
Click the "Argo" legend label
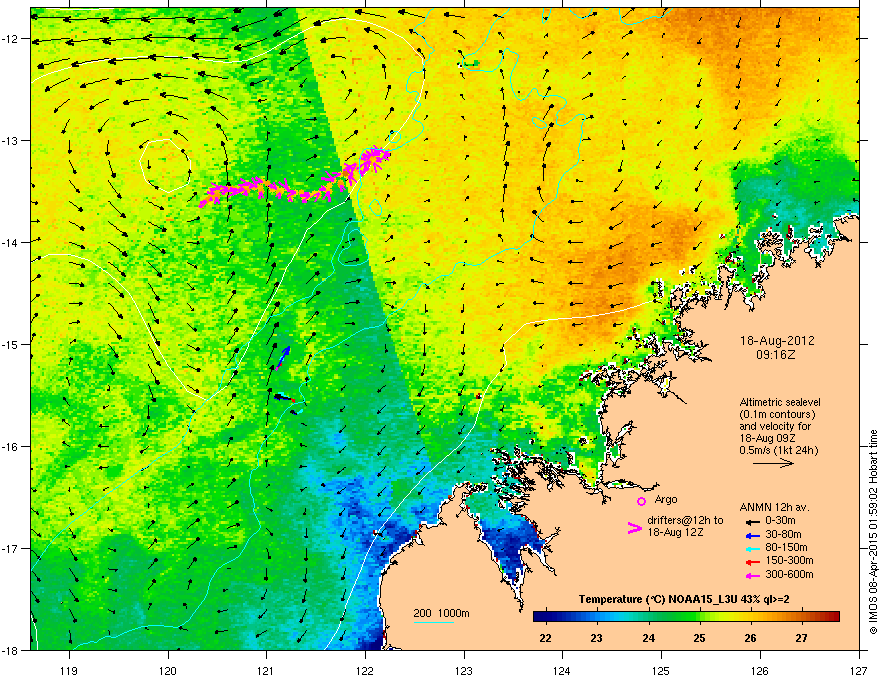pyautogui.click(x=666, y=499)
